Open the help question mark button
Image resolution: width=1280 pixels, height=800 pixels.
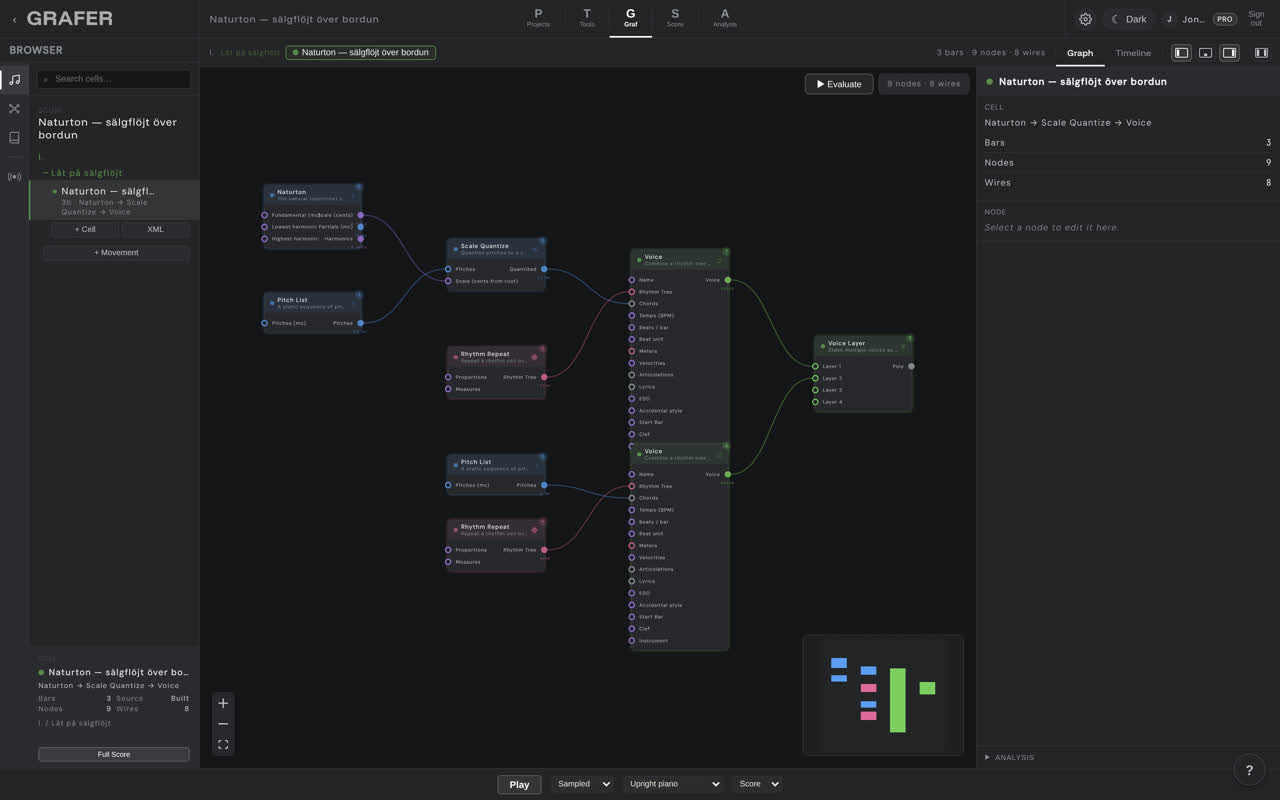point(1249,770)
